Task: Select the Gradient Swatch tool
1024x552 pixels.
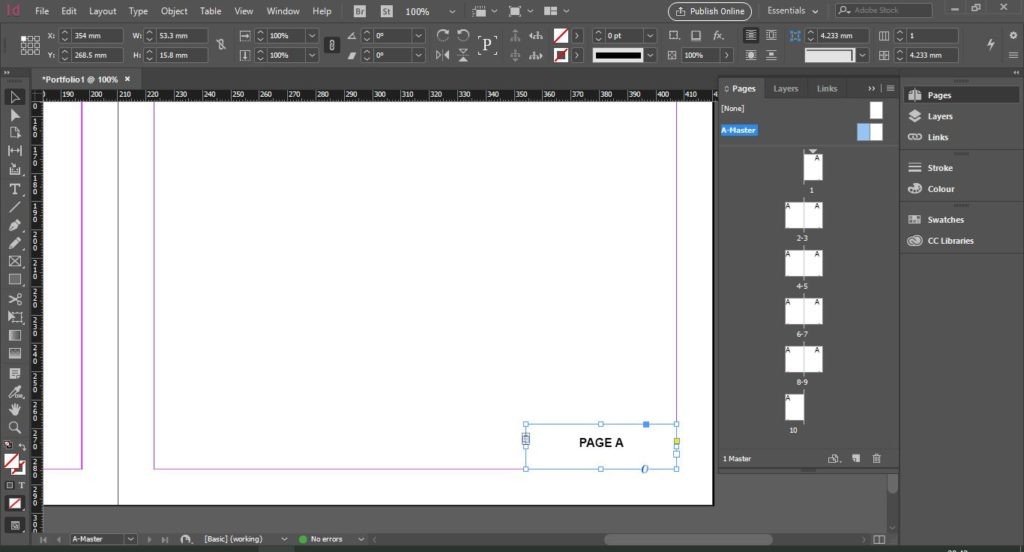Action: [x=14, y=335]
